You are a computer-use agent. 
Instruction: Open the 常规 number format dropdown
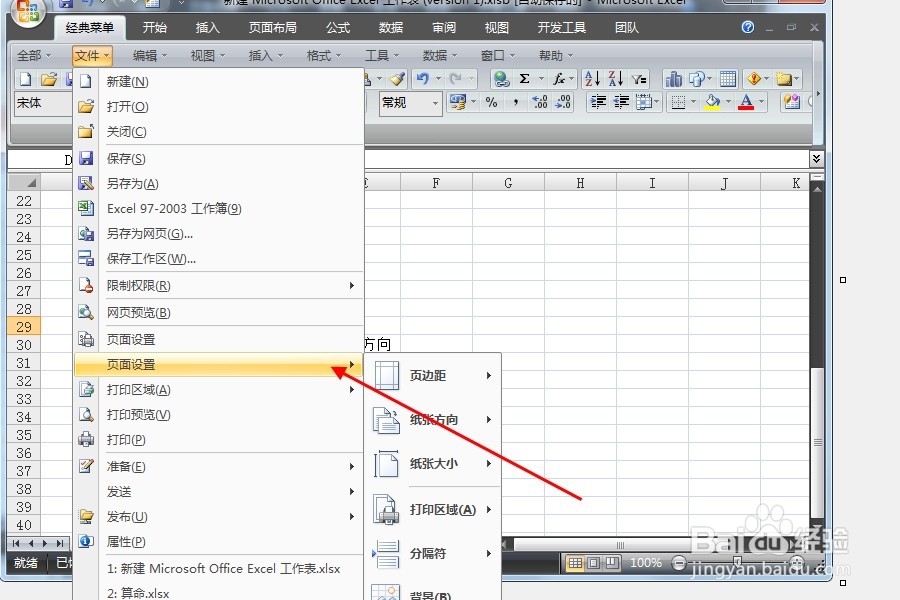pos(435,103)
